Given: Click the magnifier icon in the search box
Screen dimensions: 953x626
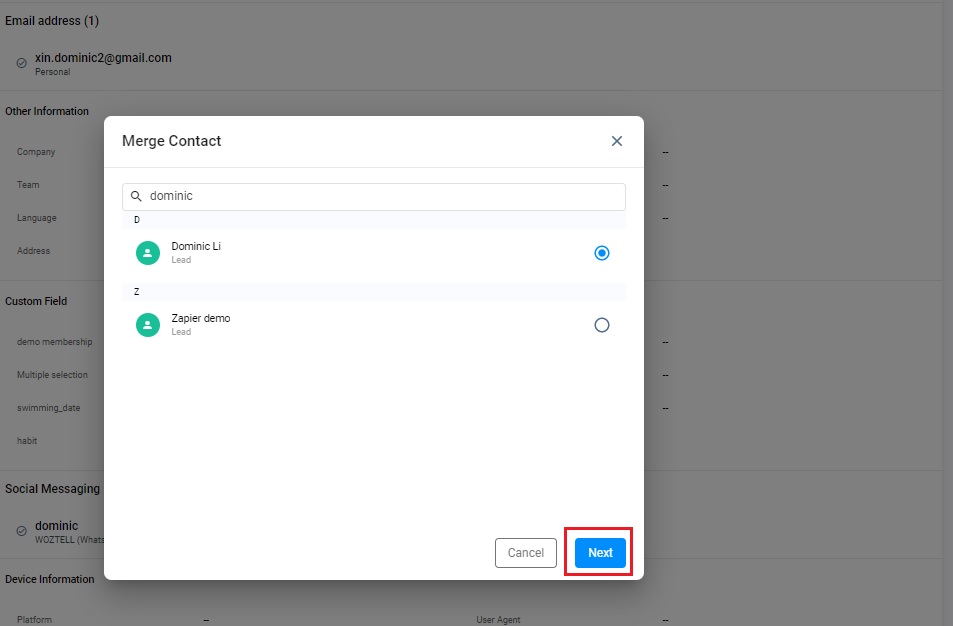Looking at the screenshot, I should [136, 196].
